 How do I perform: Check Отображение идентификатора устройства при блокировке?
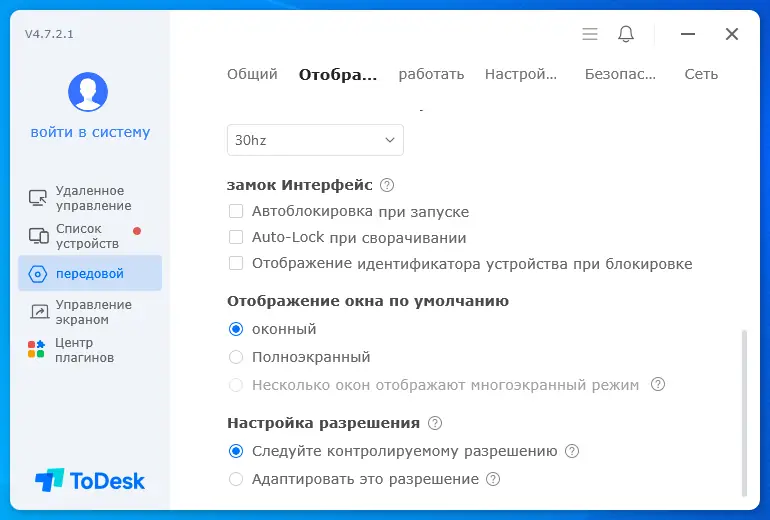click(x=236, y=263)
